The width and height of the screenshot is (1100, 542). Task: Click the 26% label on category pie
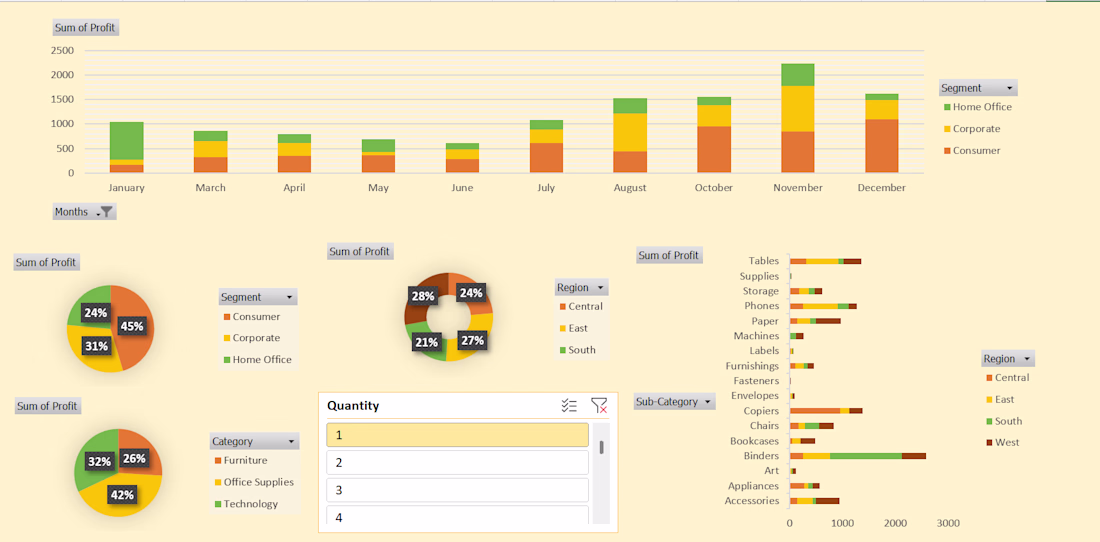135,459
